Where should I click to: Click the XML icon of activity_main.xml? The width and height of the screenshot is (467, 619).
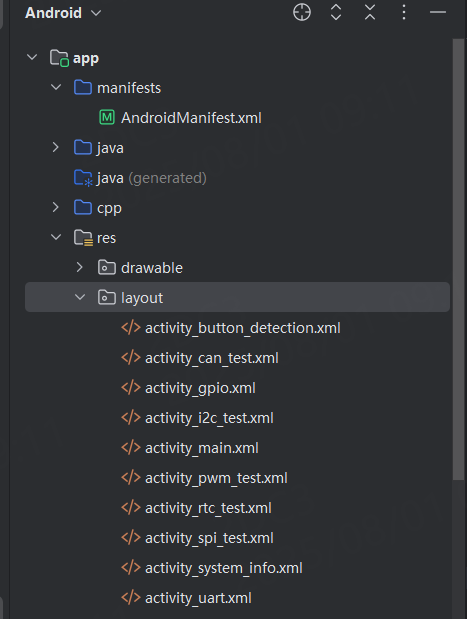click(x=131, y=447)
